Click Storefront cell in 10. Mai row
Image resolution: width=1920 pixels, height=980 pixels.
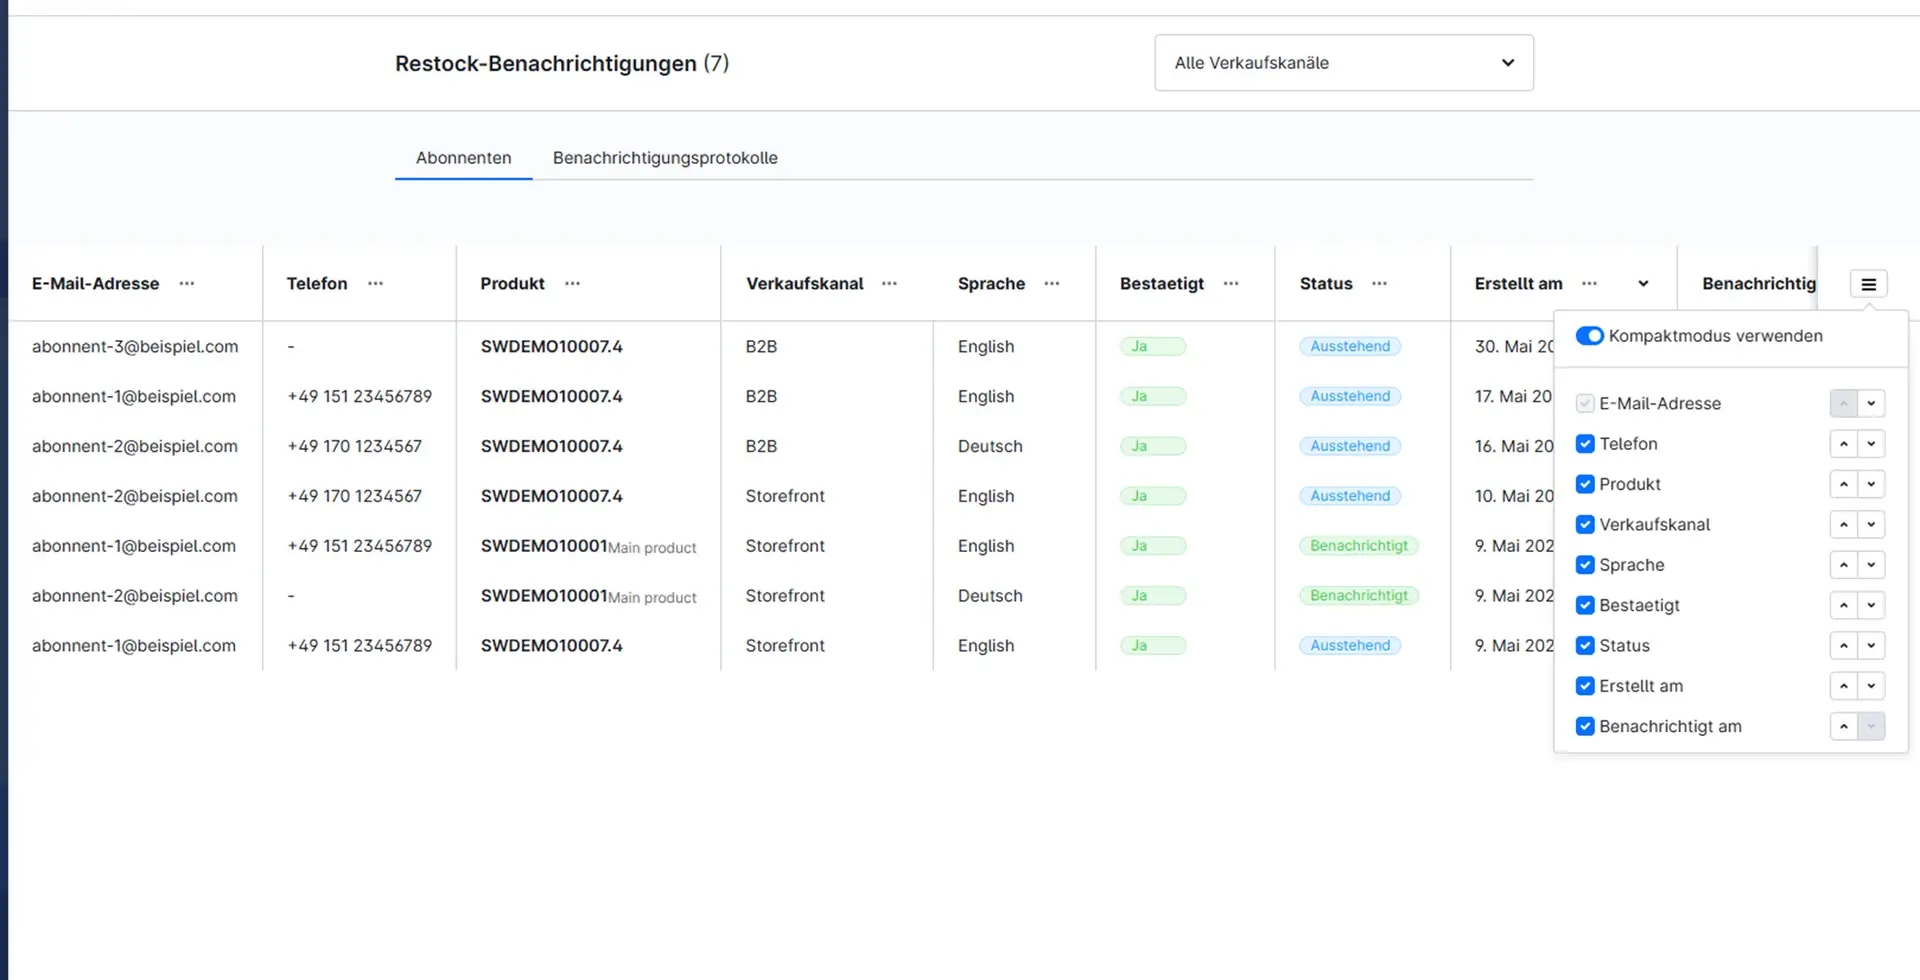tap(785, 496)
